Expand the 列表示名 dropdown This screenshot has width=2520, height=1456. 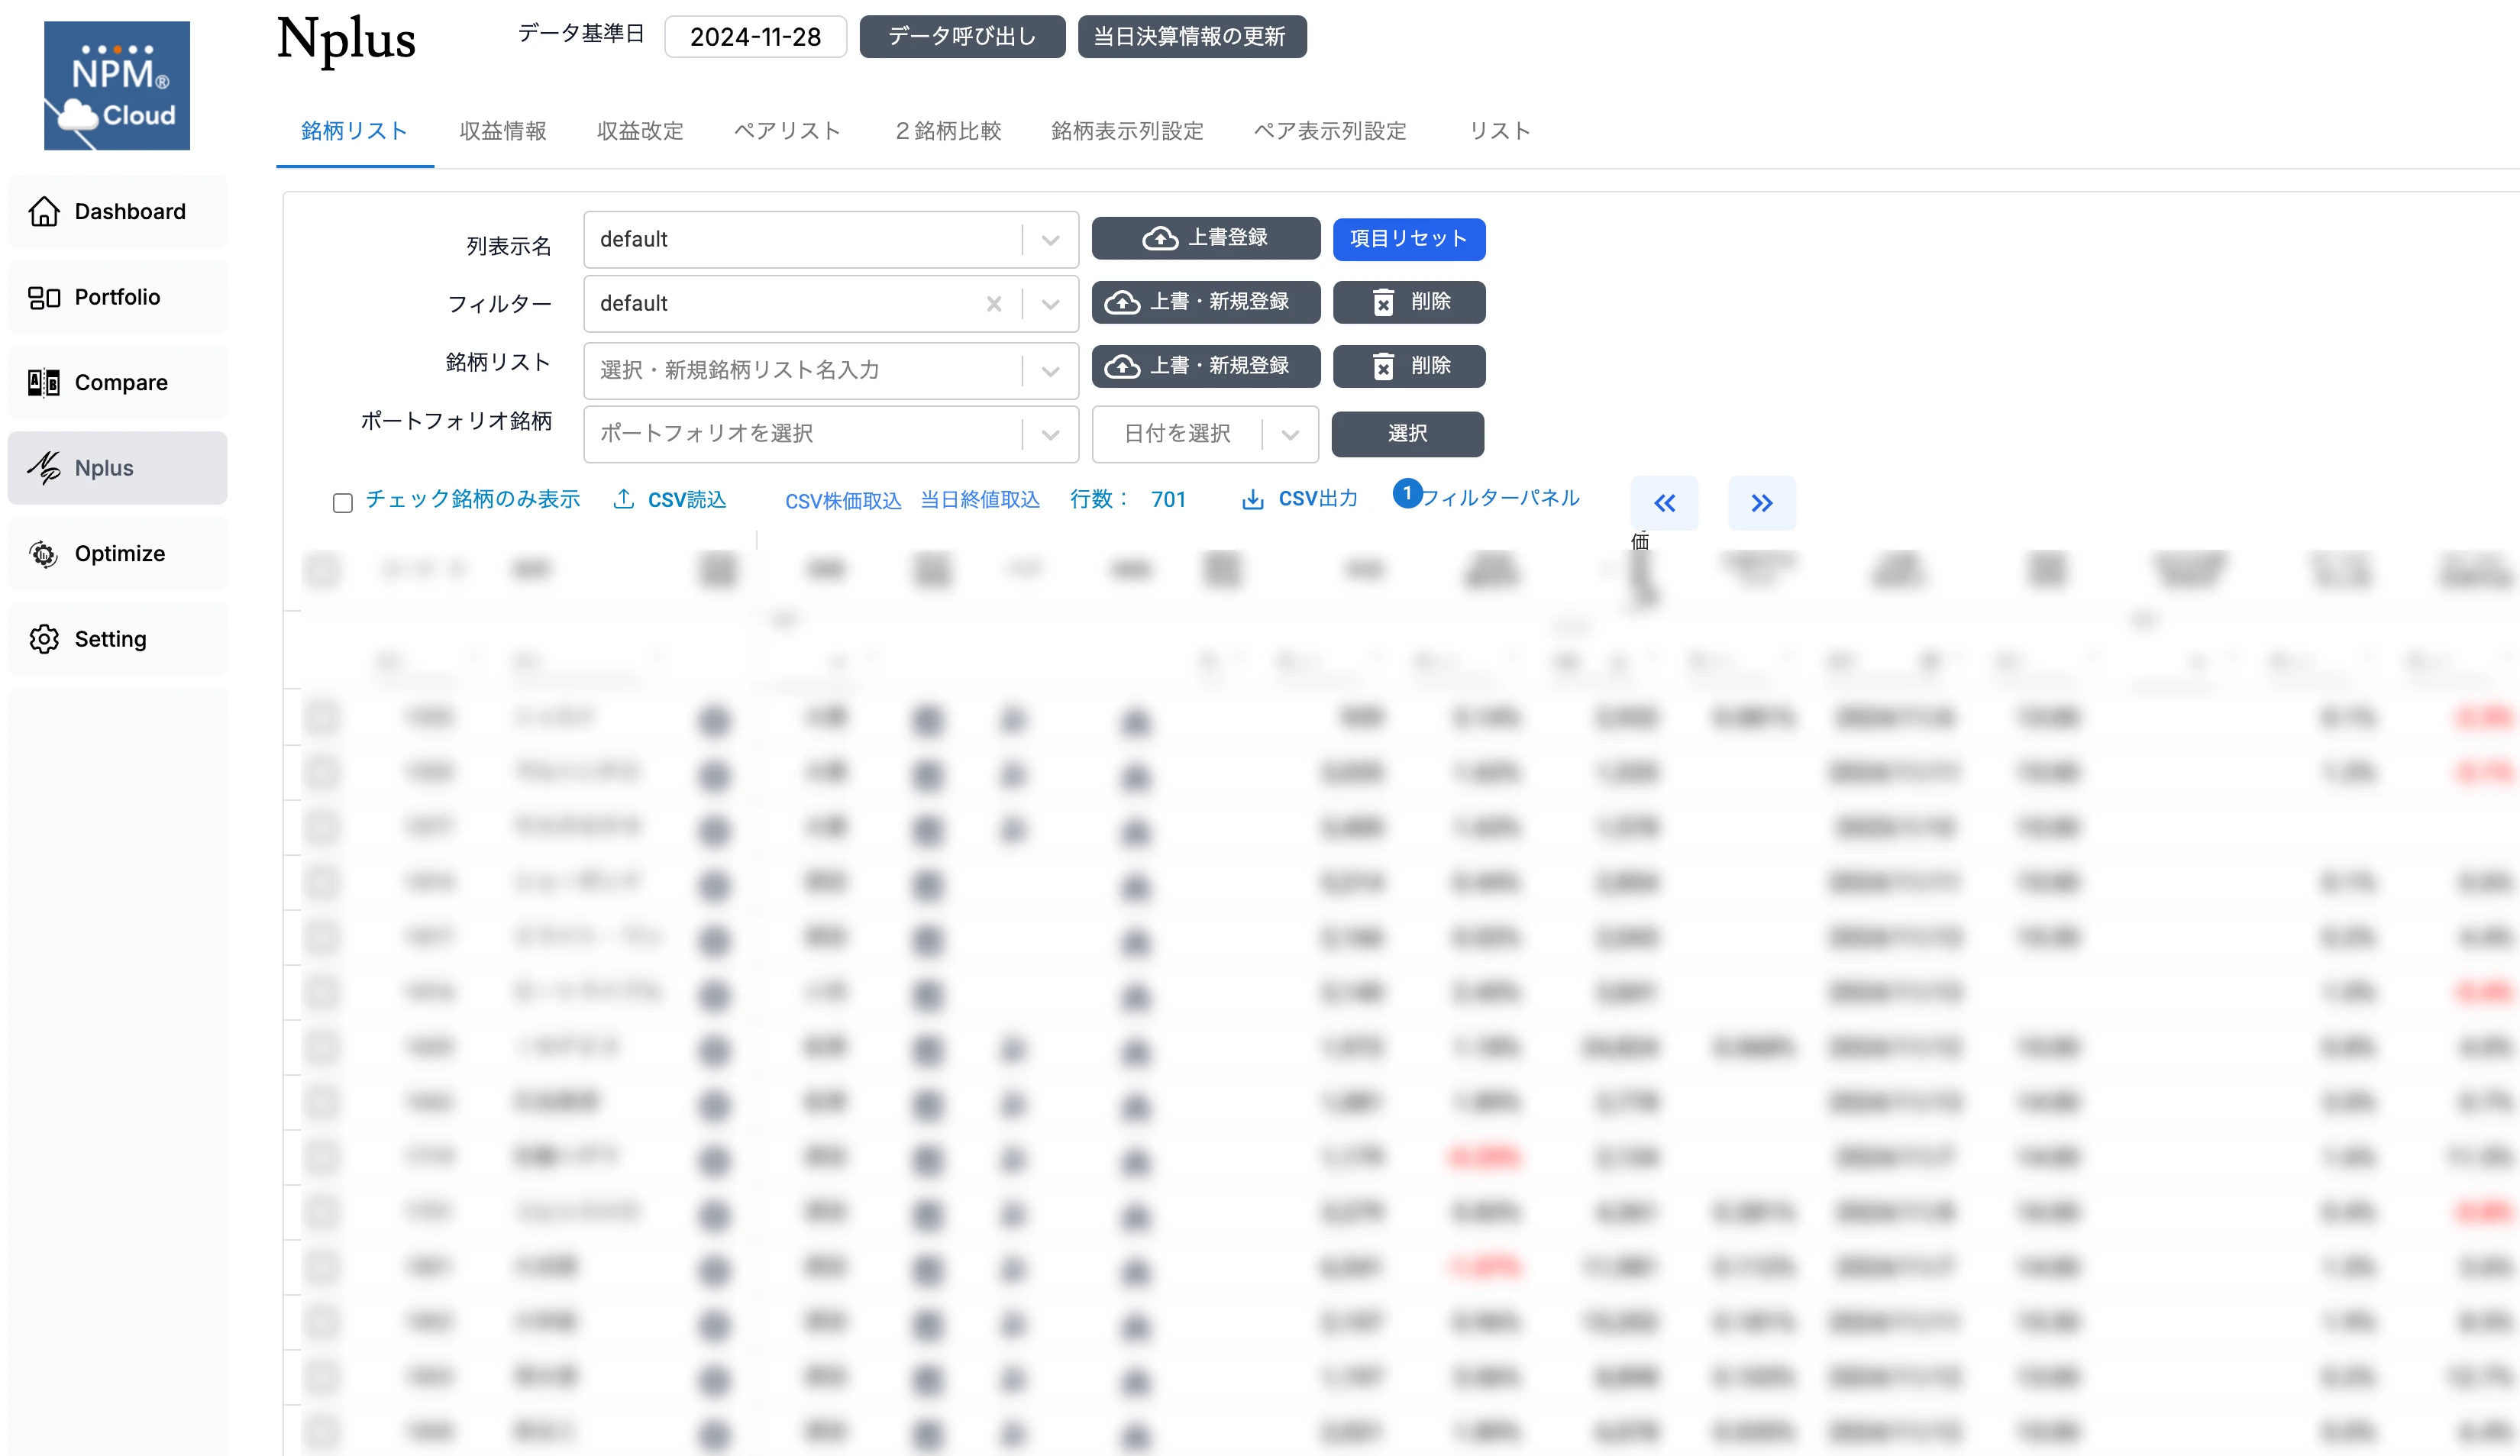pos(1049,240)
